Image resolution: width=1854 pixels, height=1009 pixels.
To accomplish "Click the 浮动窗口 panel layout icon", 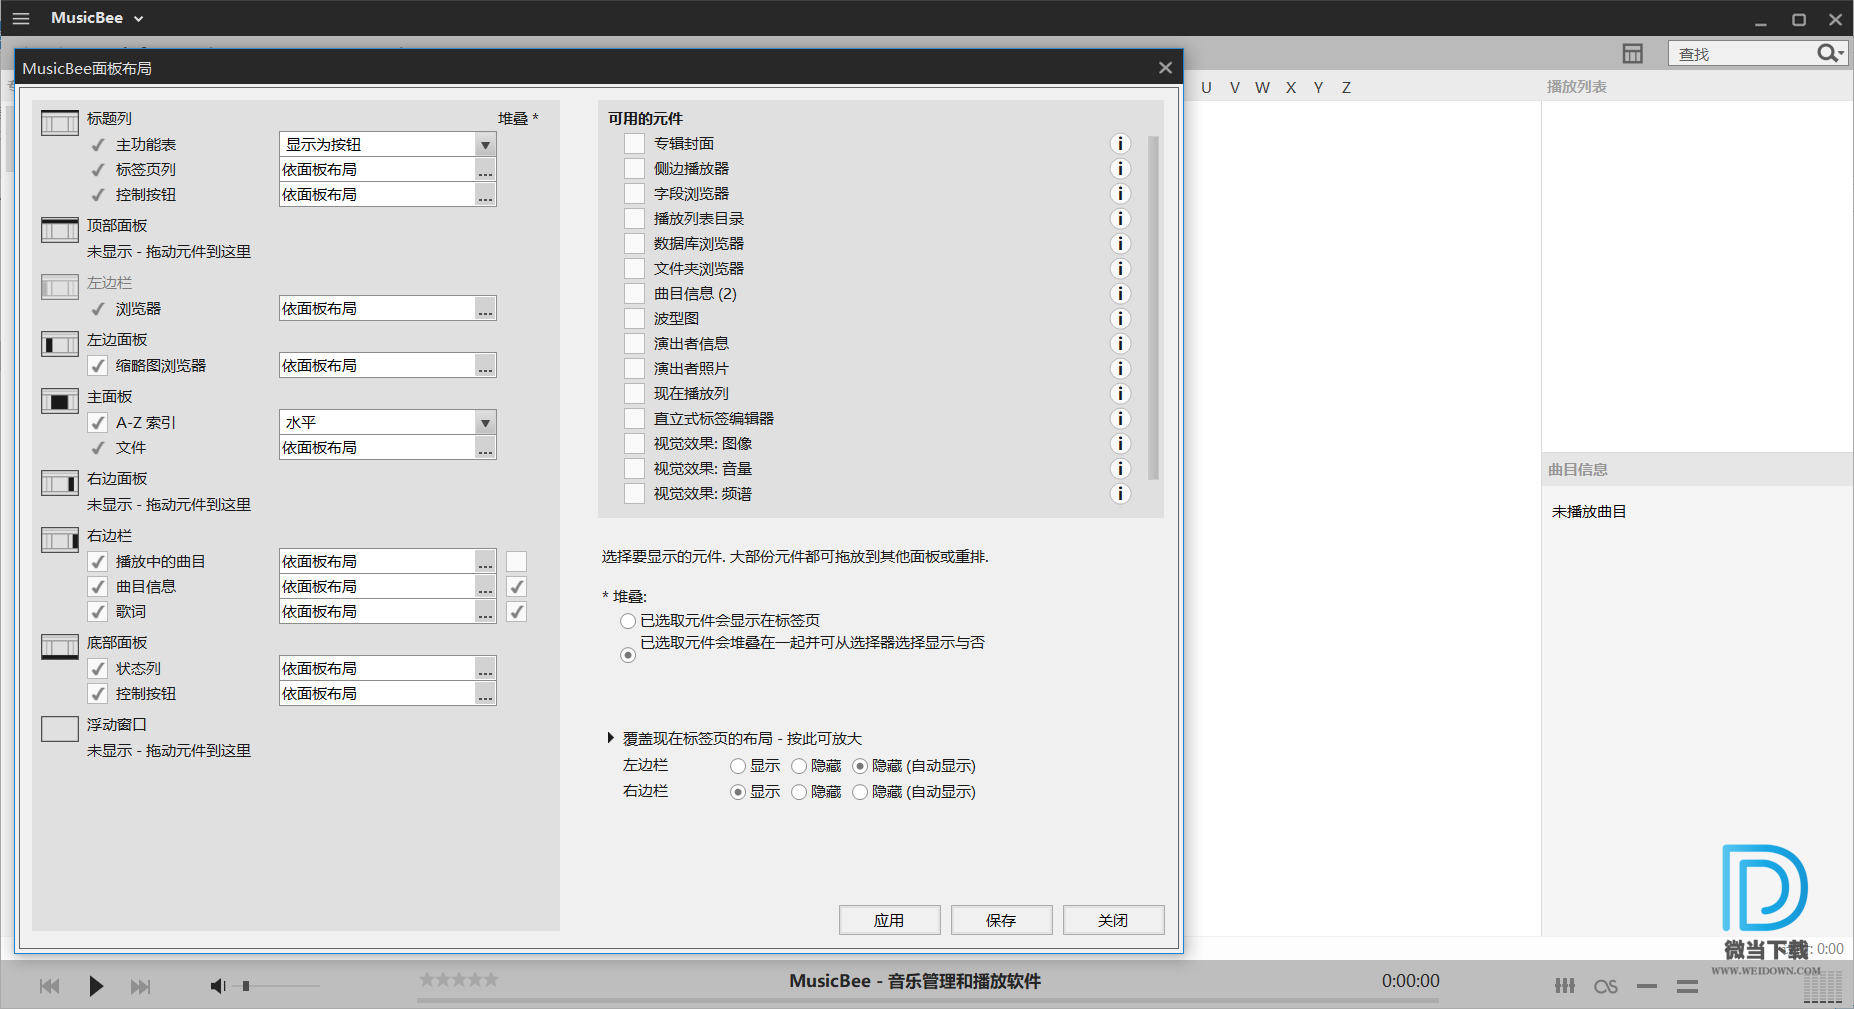I will (60, 729).
